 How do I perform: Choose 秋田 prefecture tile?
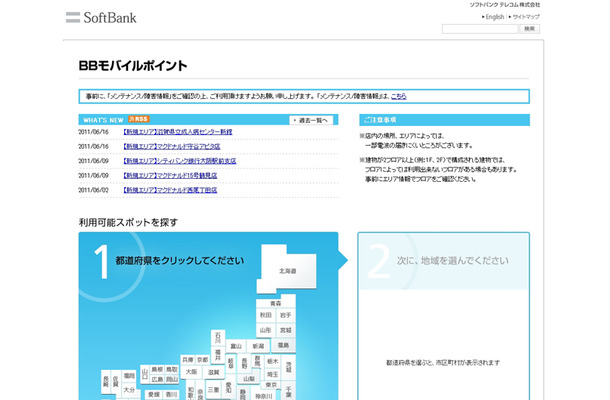tap(265, 315)
